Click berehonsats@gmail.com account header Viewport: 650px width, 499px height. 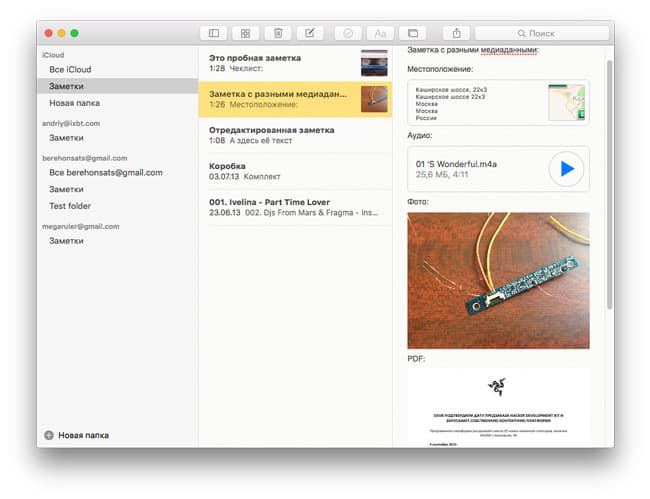[x=85, y=158]
